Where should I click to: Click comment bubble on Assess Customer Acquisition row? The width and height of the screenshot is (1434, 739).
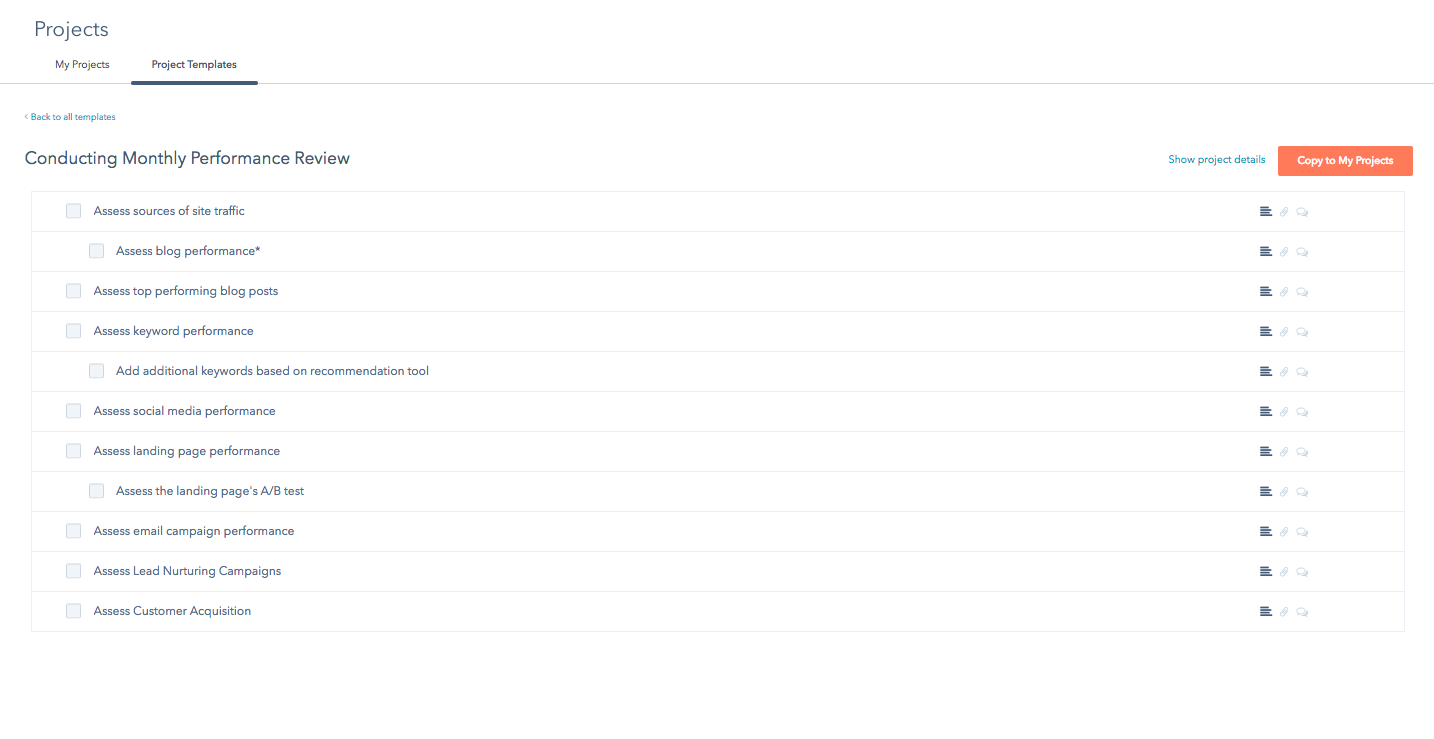click(x=1302, y=611)
